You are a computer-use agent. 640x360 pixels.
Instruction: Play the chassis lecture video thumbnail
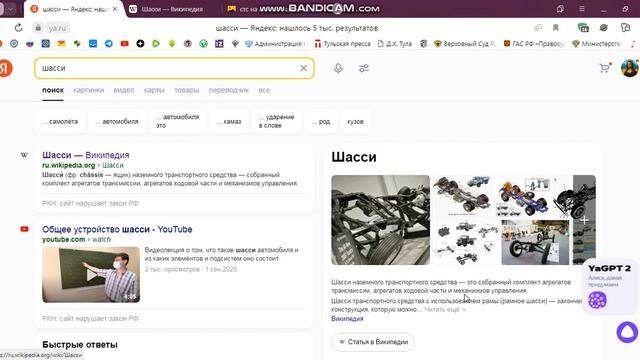point(91,275)
